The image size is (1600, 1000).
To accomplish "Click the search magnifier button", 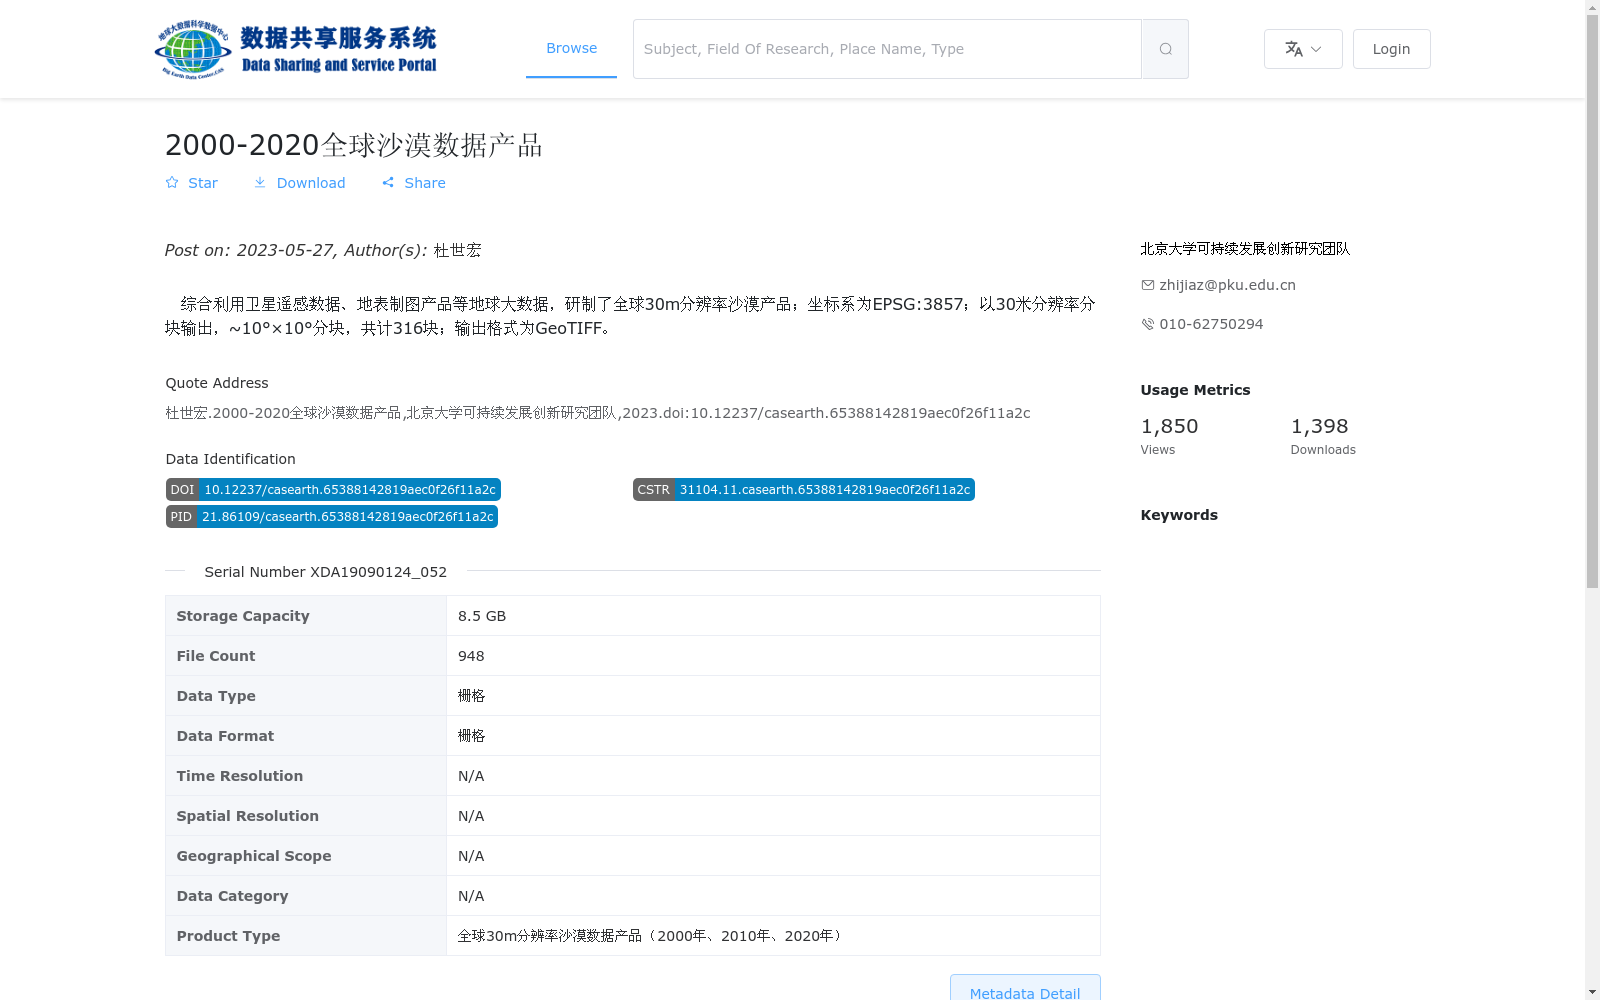I will [1165, 49].
